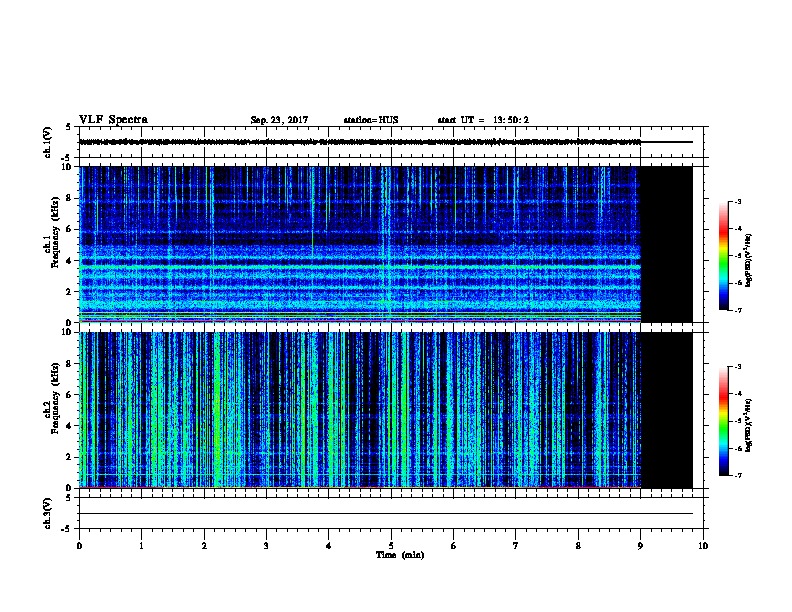This screenshot has height=612, width=792.
Task: Click the "Time (min)" x-axis label
Action: pos(400,555)
